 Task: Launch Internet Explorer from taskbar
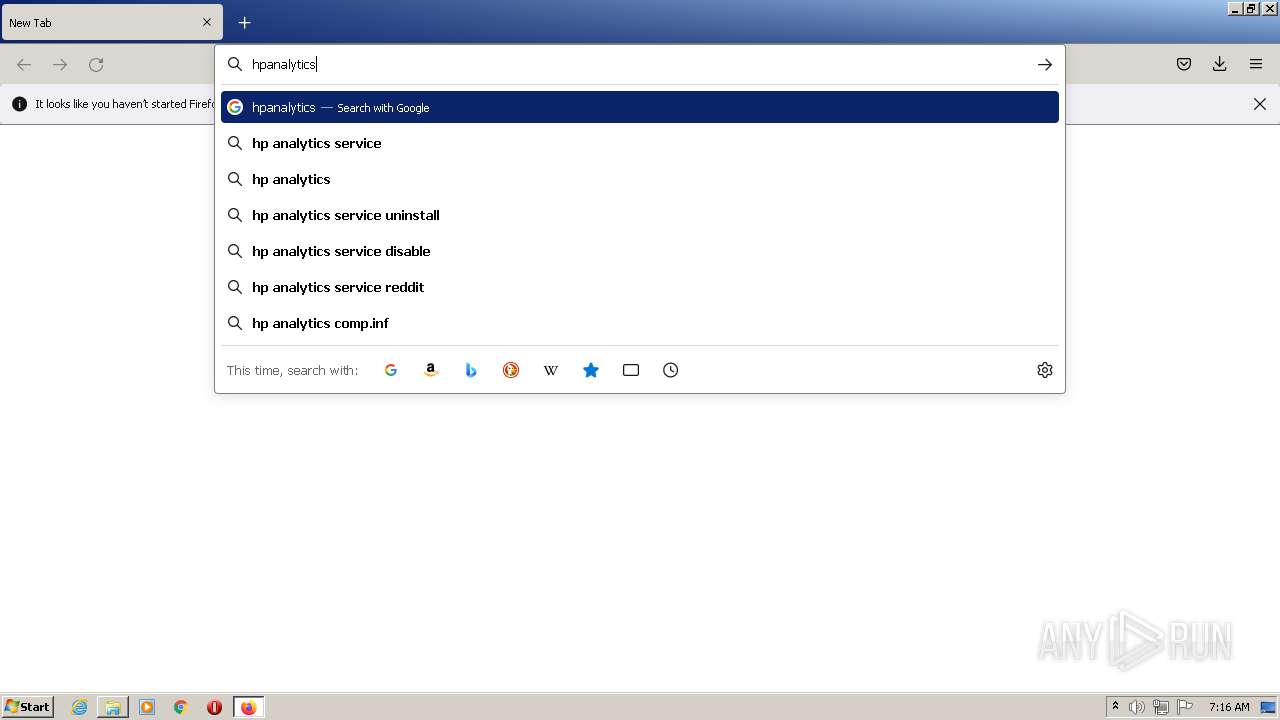80,707
